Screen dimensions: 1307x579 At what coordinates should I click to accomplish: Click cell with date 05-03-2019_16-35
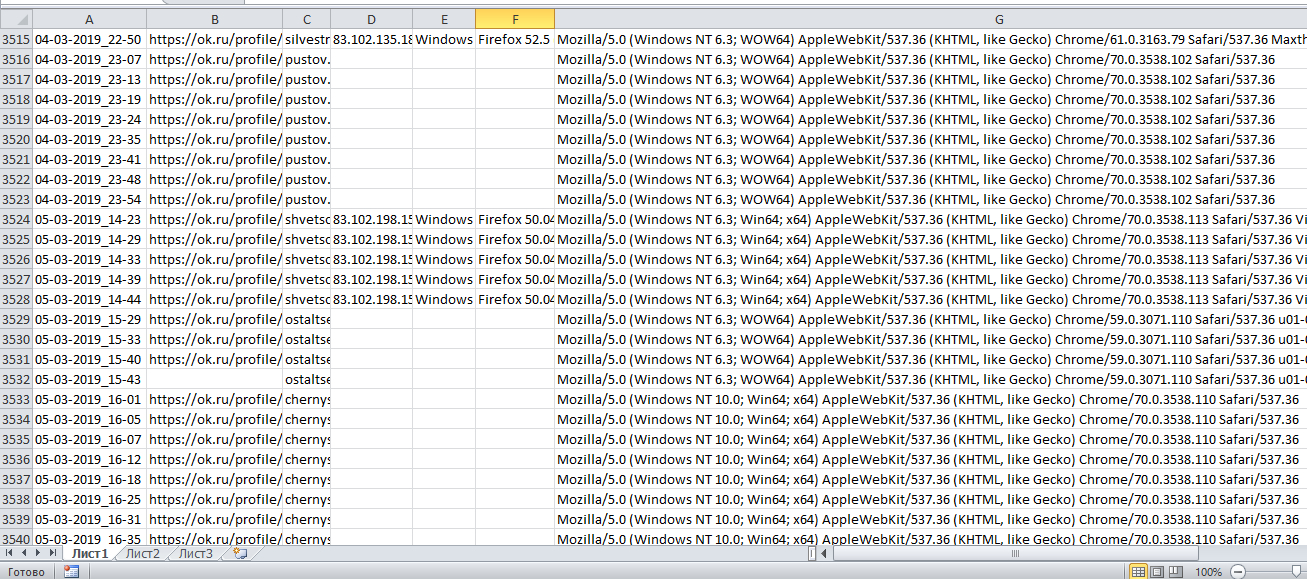(x=90, y=539)
